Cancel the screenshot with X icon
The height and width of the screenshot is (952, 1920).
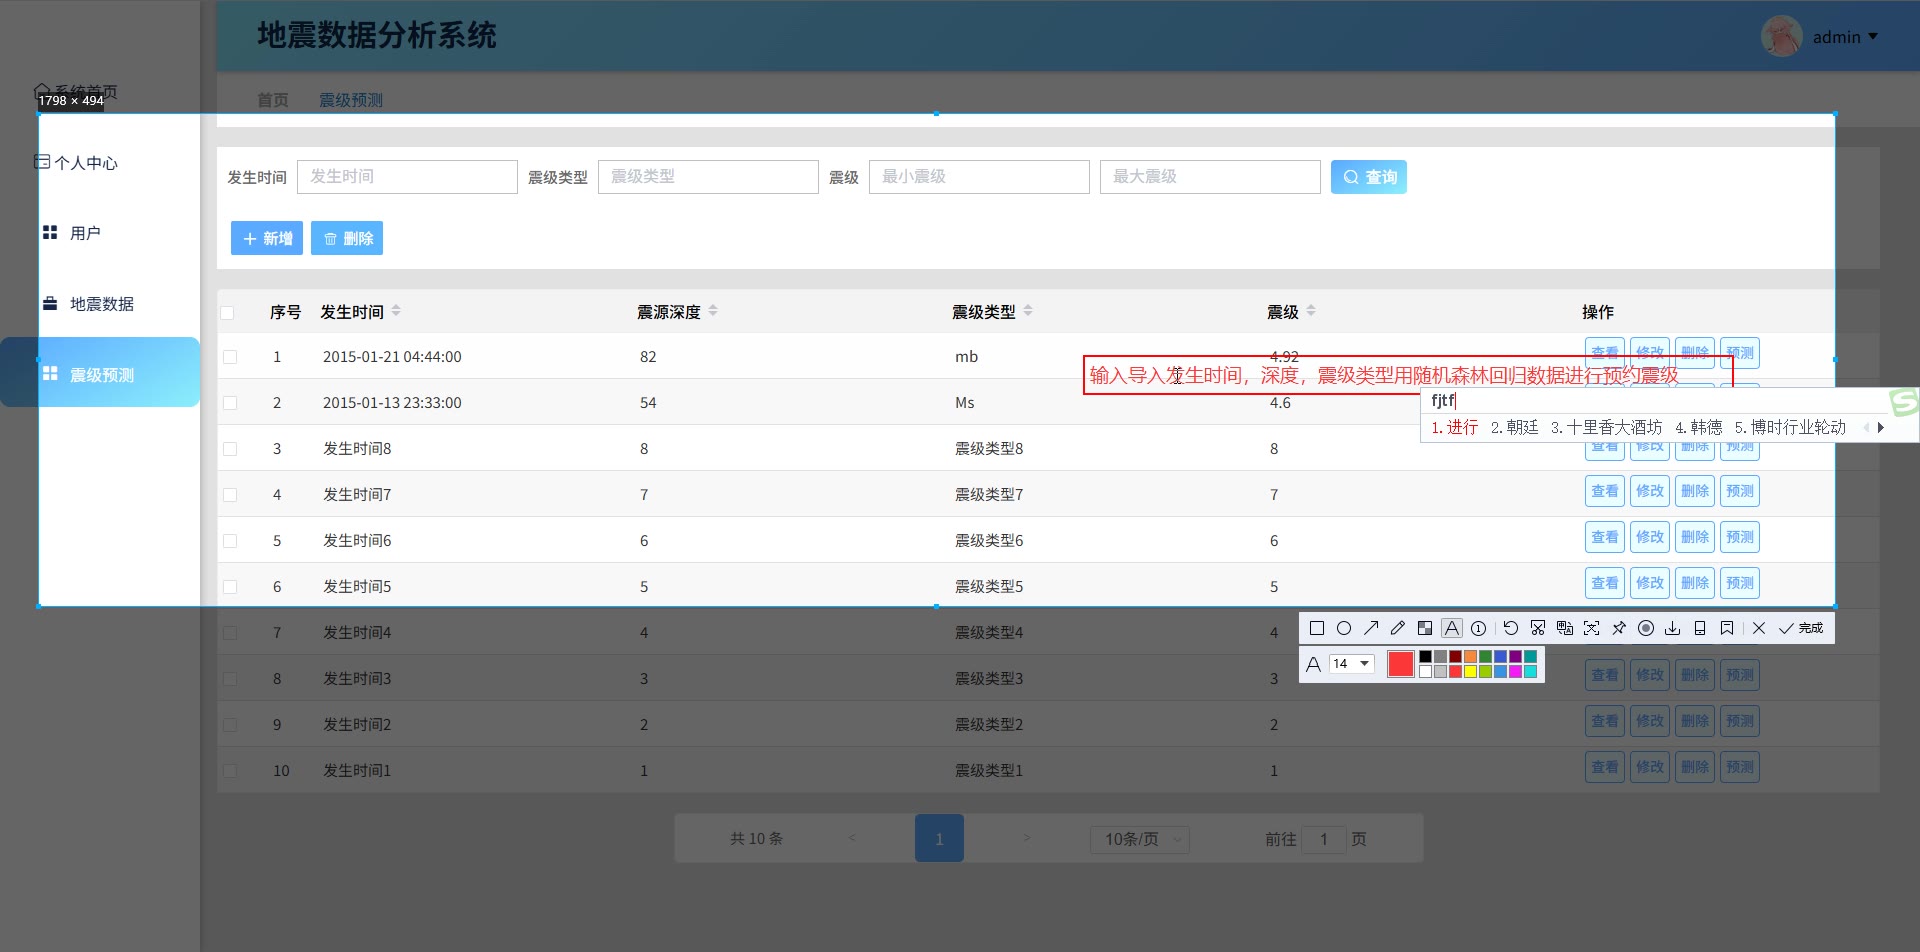point(1759,628)
